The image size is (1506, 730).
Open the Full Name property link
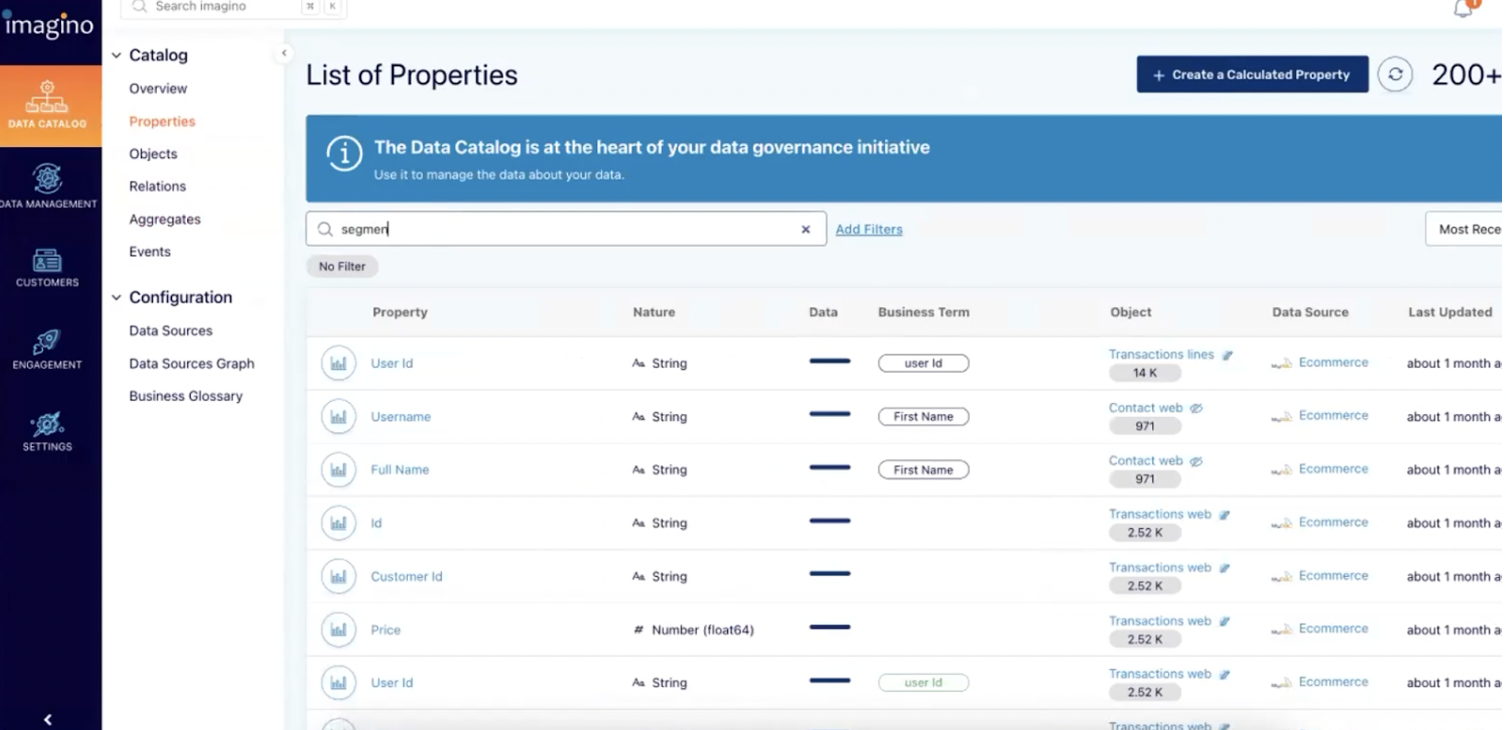(x=400, y=470)
